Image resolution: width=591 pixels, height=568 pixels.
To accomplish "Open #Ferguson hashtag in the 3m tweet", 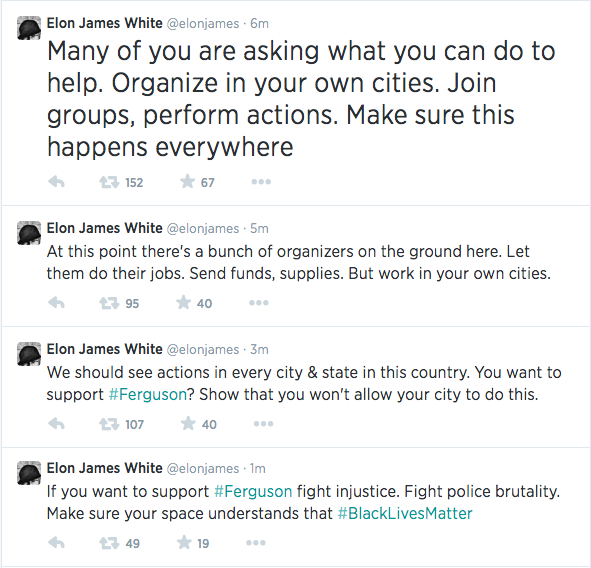I will (148, 395).
